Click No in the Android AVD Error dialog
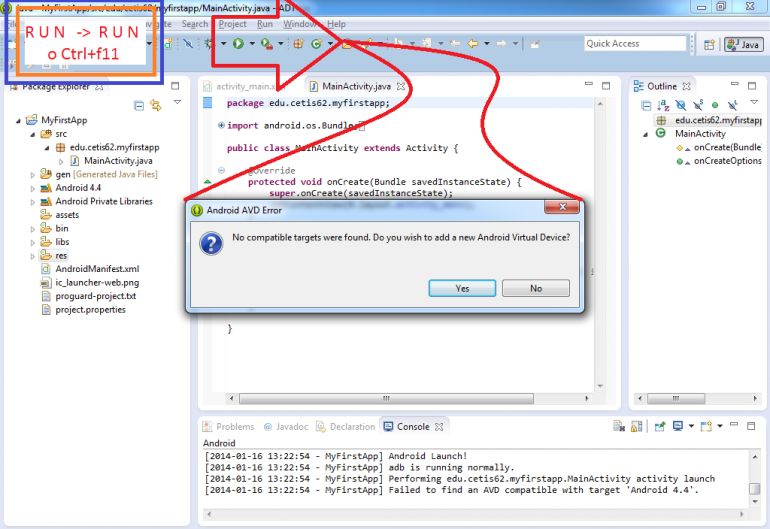770x529 pixels. (536, 288)
